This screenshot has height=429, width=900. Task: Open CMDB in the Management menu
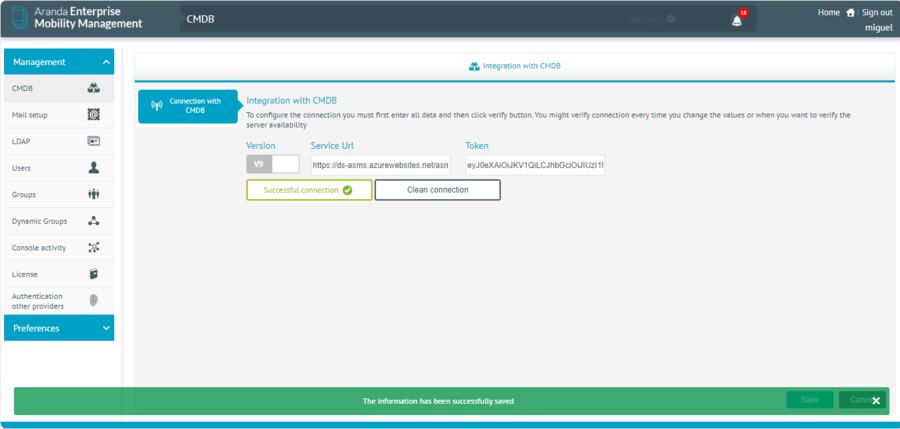pyautogui.click(x=59, y=88)
